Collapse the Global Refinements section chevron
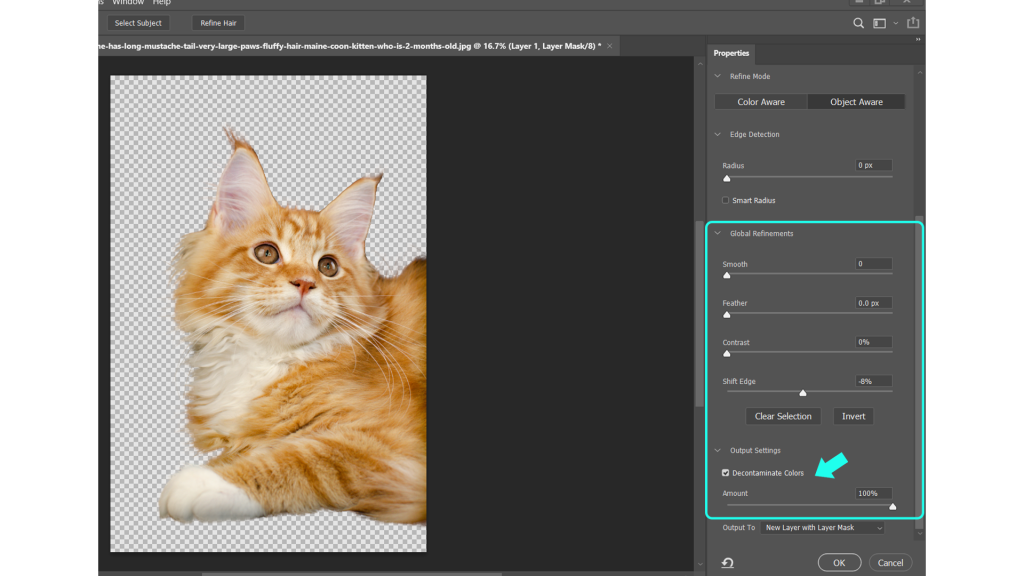The width and height of the screenshot is (1024, 576). click(716, 233)
